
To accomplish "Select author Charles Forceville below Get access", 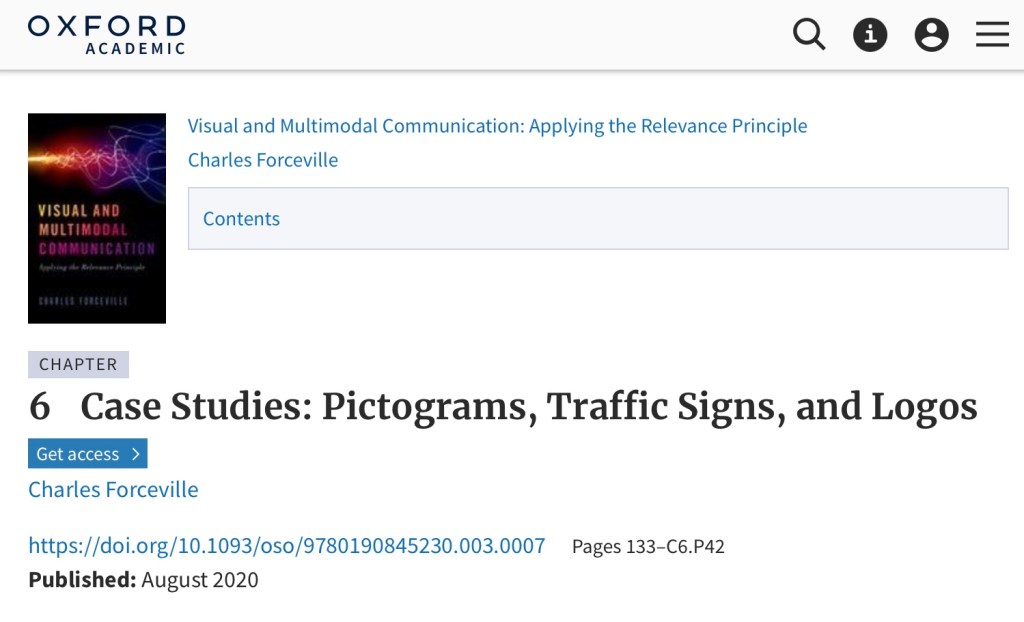I will [113, 490].
